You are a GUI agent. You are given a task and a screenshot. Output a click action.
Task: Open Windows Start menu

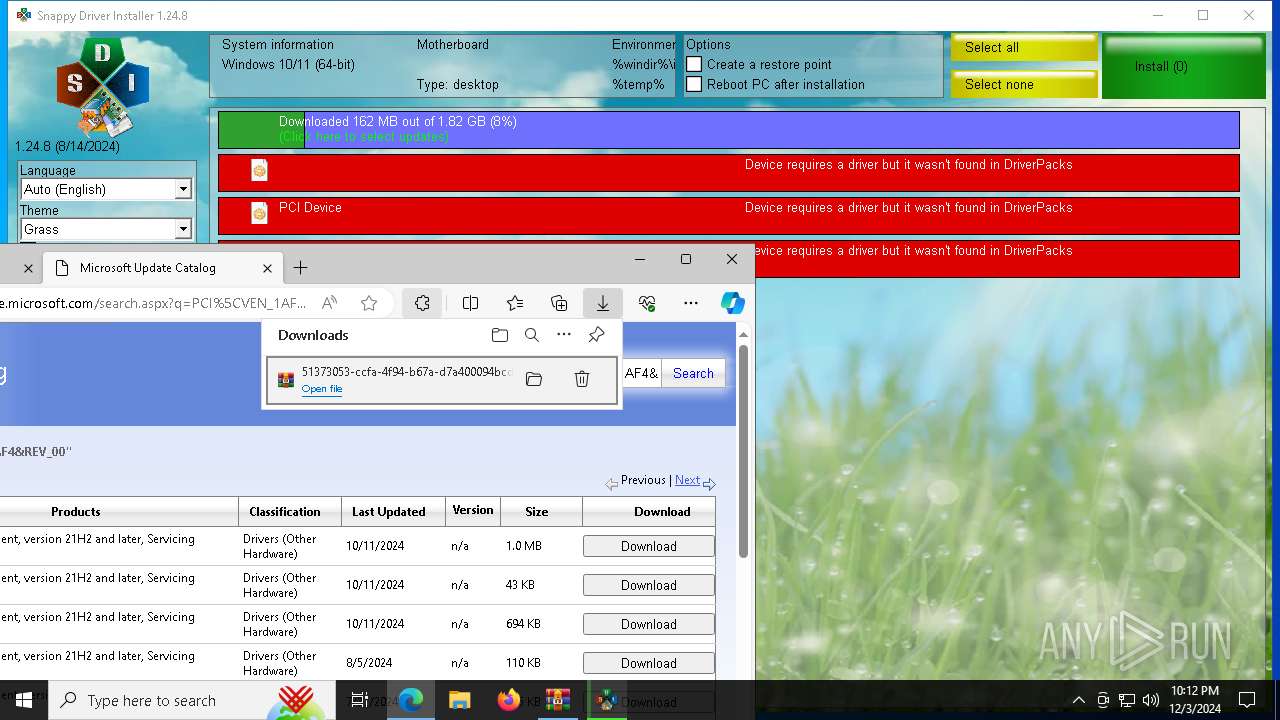coord(24,700)
